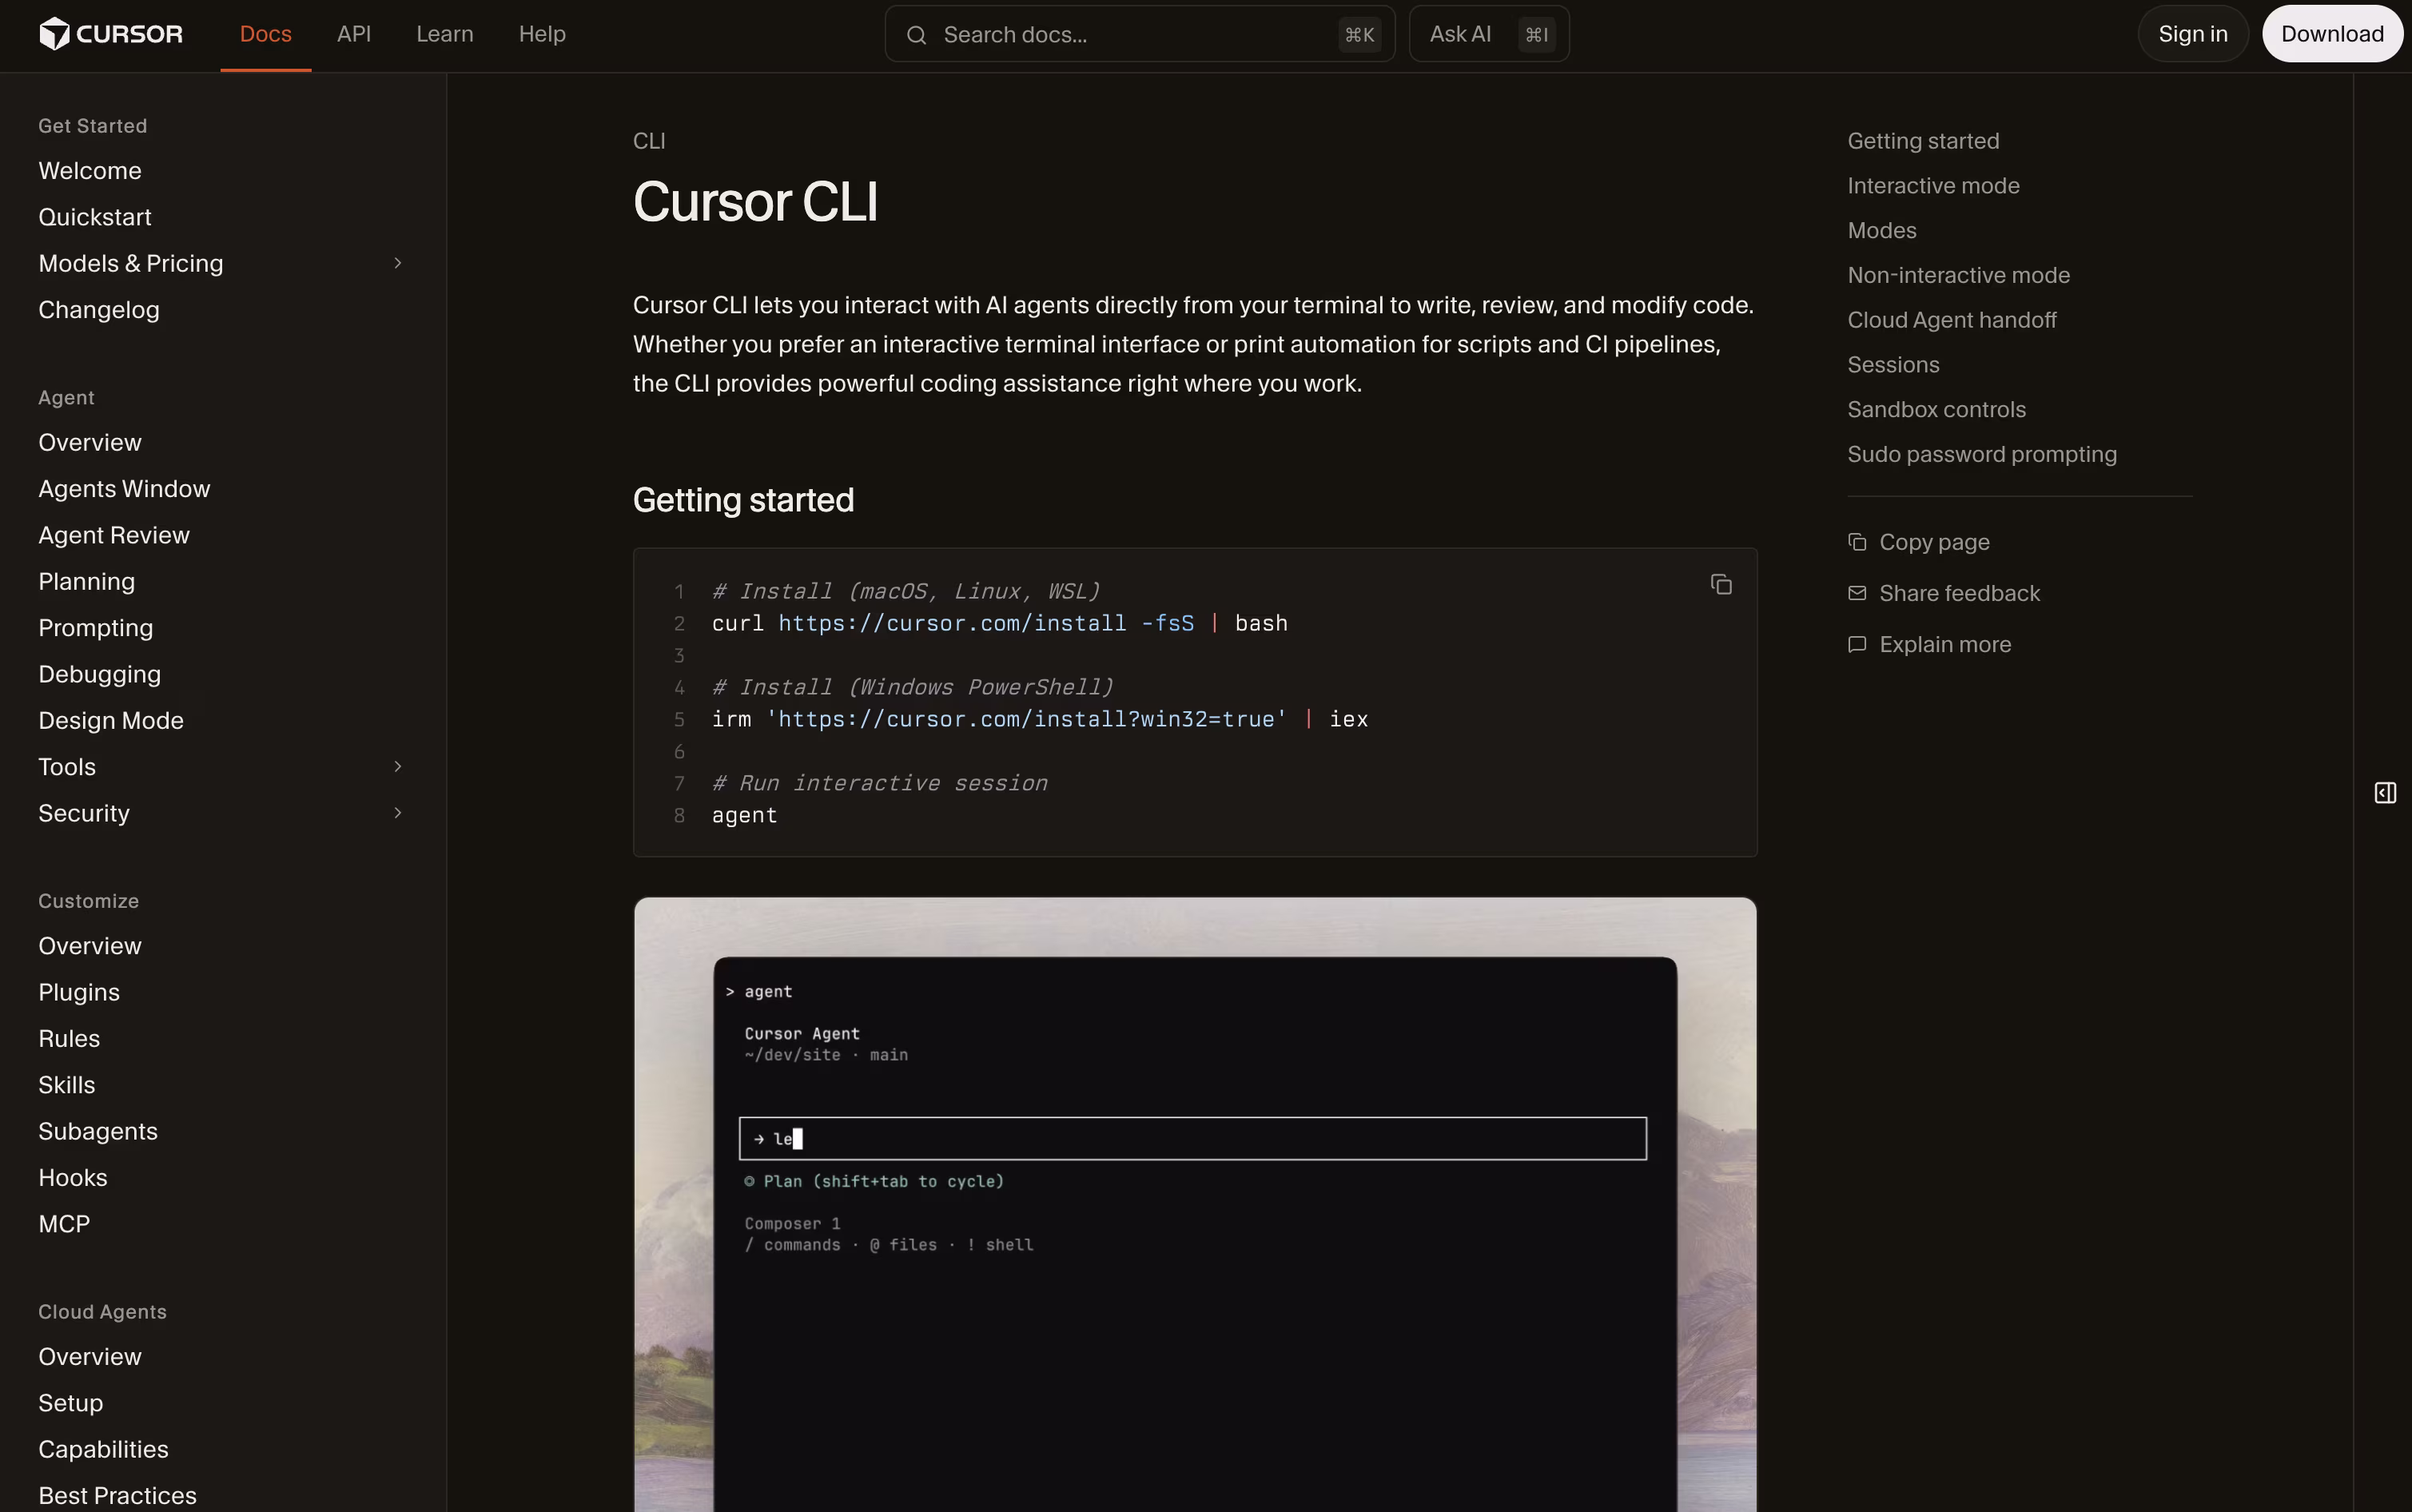This screenshot has width=2412, height=1512.
Task: Jump to Modes section
Action: tap(1882, 231)
